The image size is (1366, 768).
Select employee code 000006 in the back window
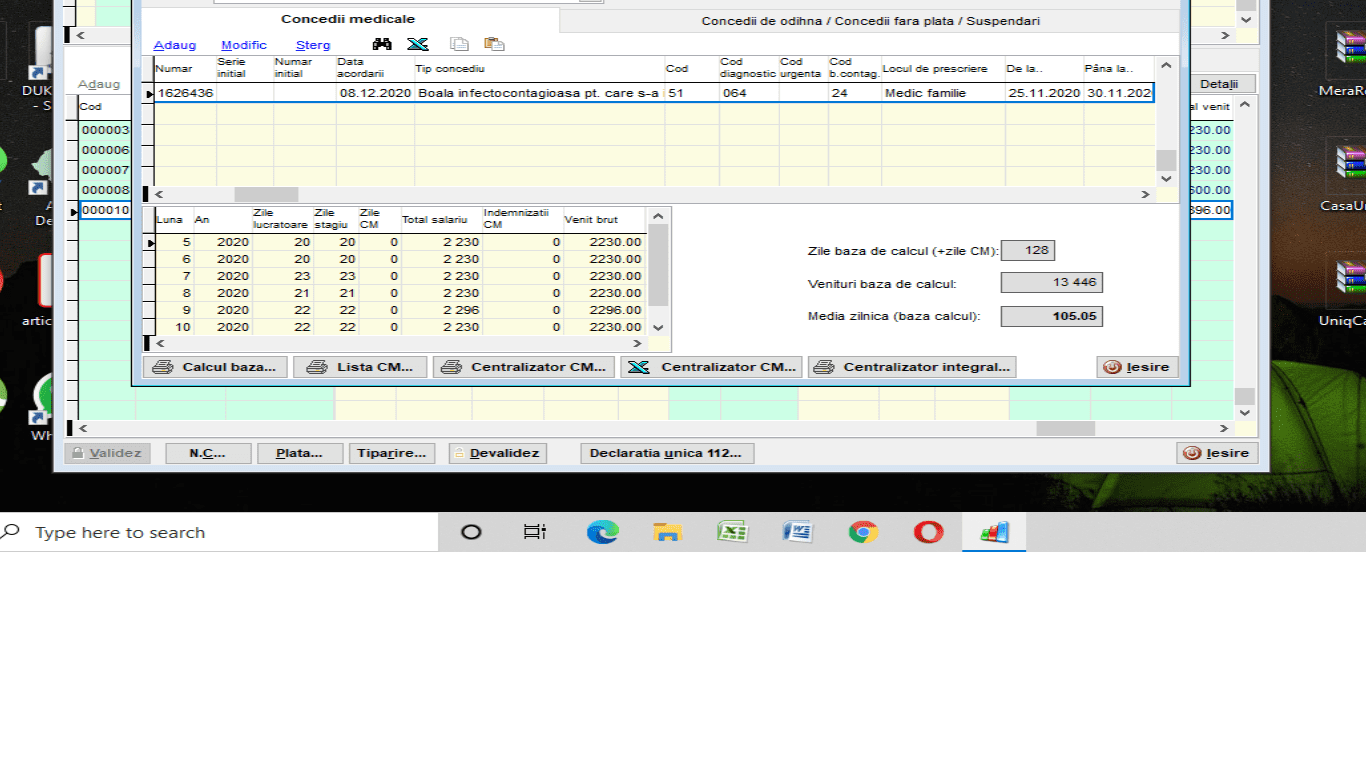pyautogui.click(x=105, y=150)
